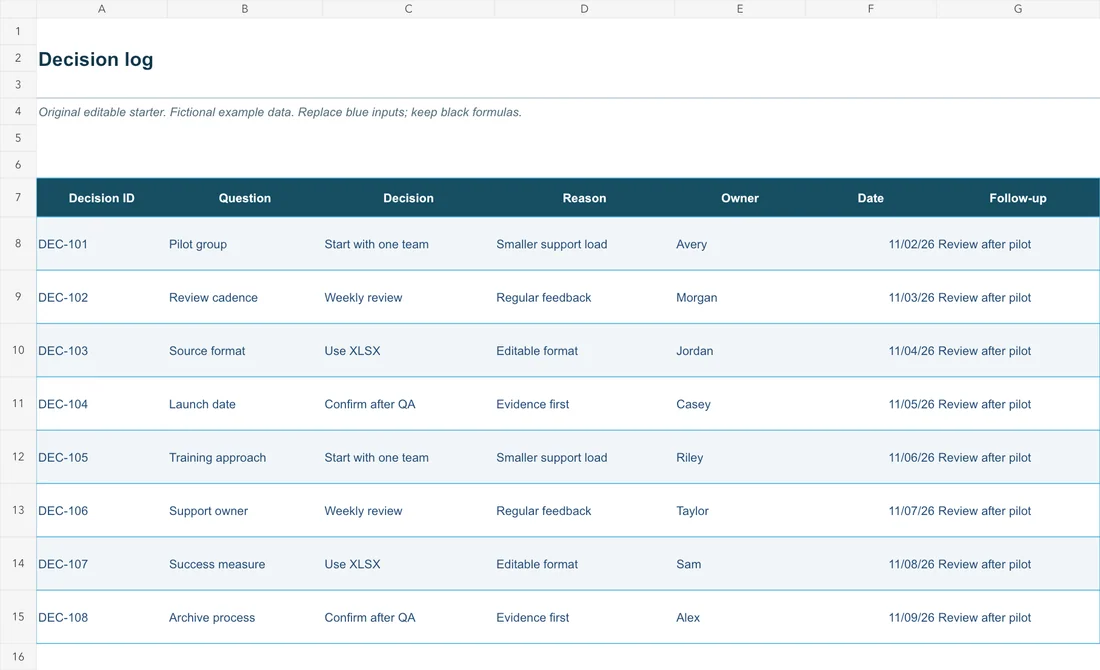Screen dimensions: 1100x670
Task: Select column G header letter
Action: click(1018, 9)
